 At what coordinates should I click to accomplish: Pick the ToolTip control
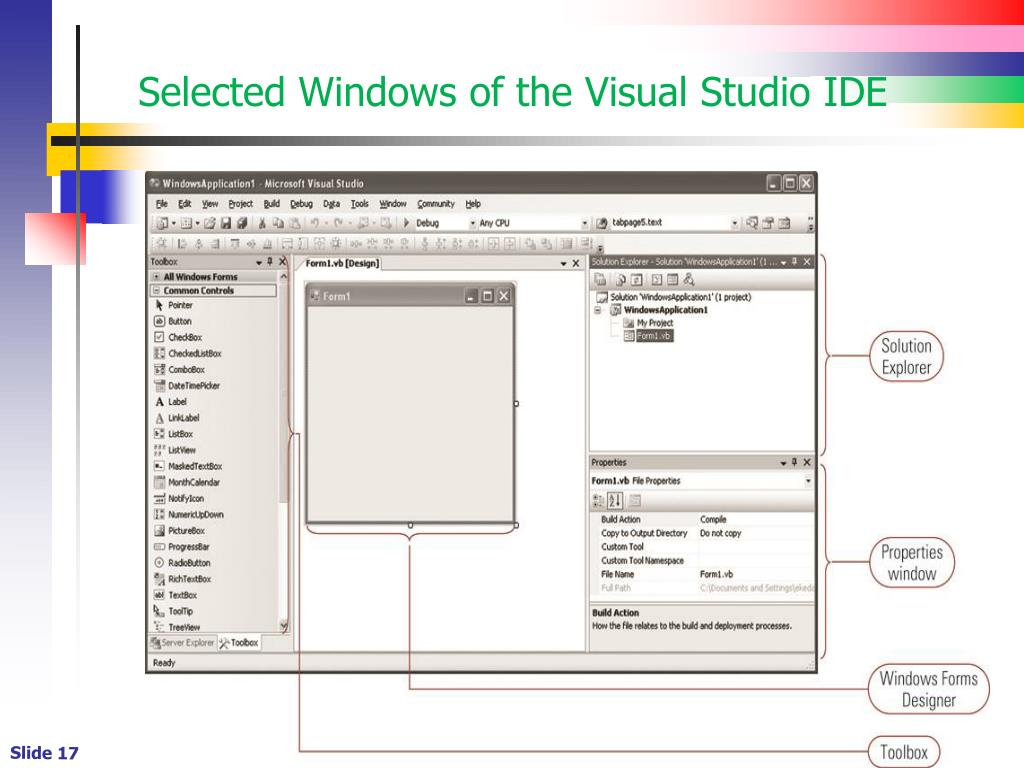click(x=174, y=611)
